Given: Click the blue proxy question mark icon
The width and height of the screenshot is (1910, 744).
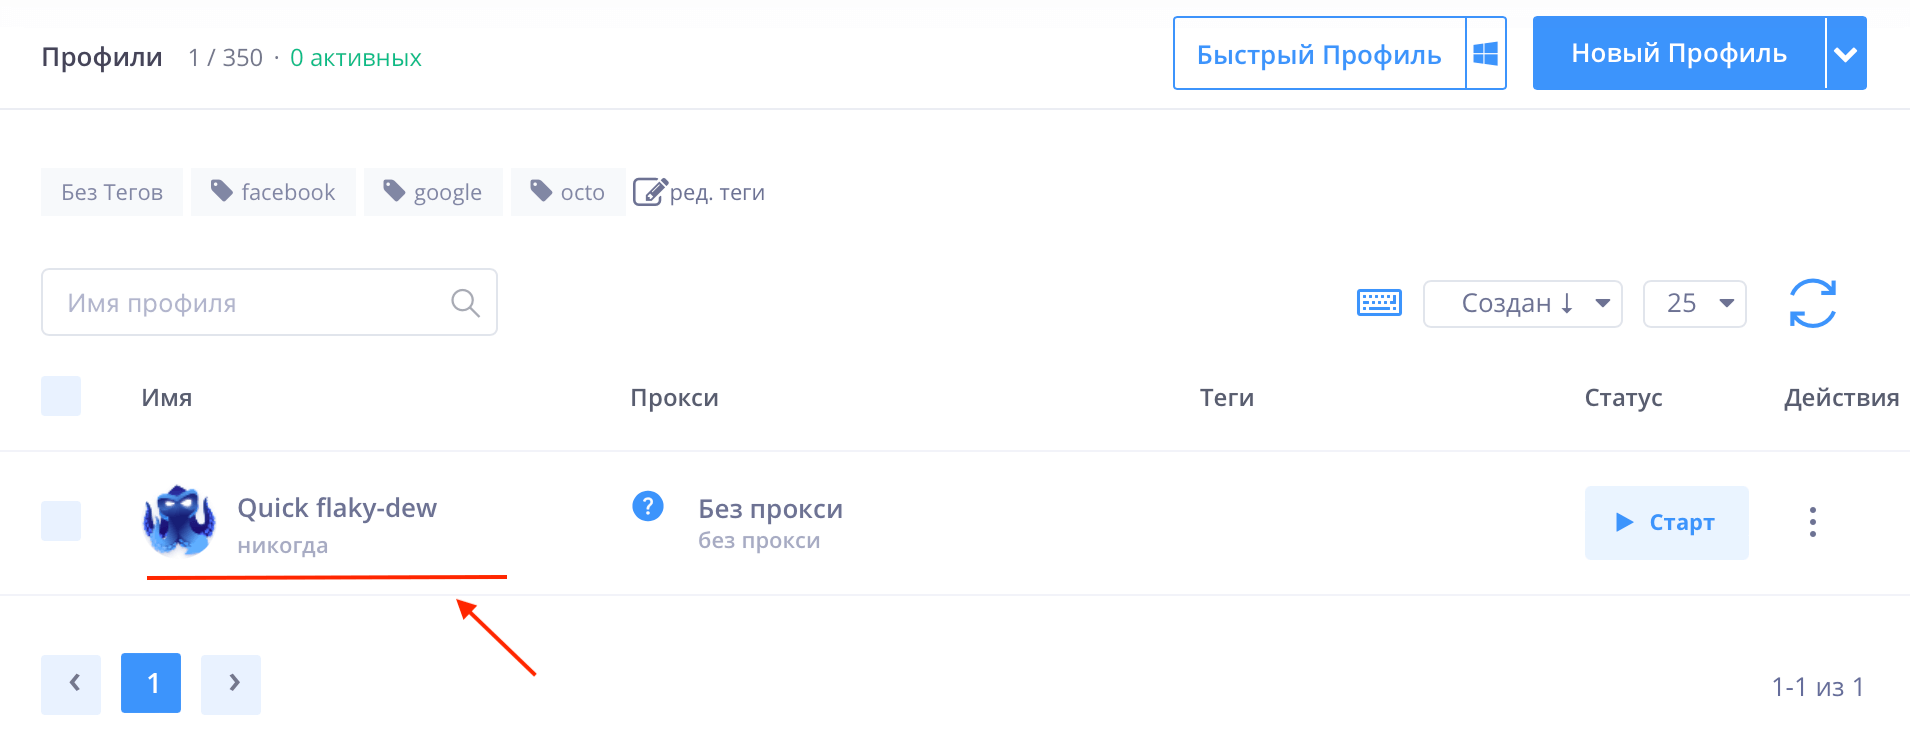Looking at the screenshot, I should point(648,507).
